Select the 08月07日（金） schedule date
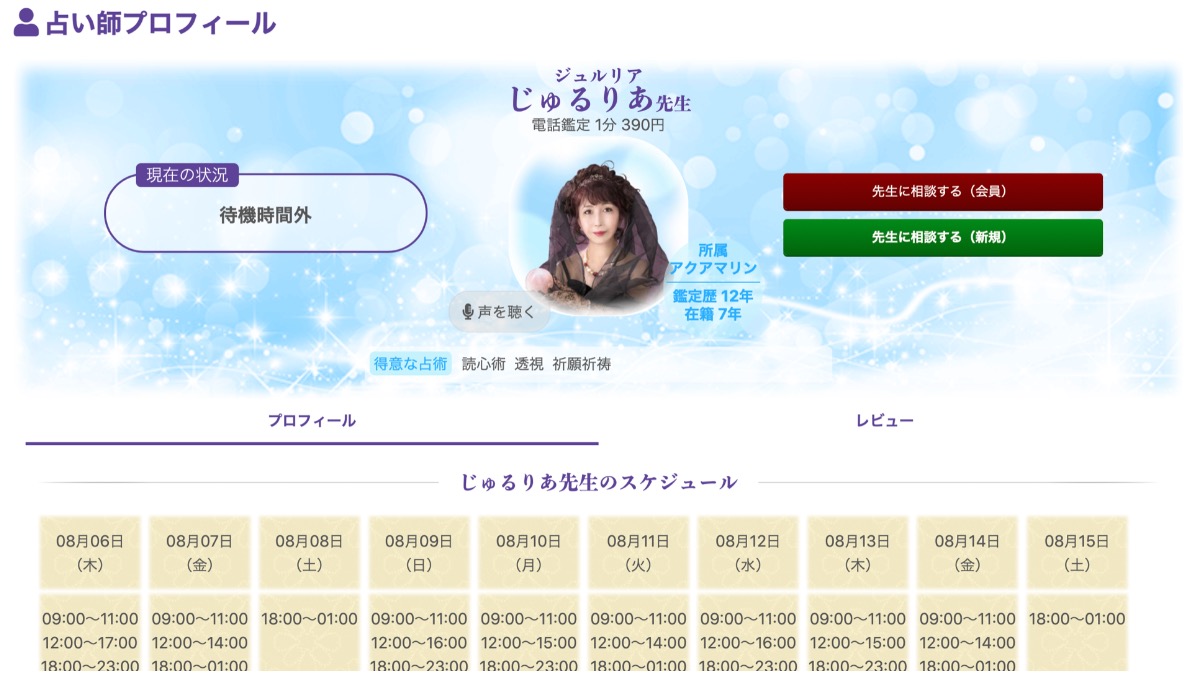The width and height of the screenshot is (1200, 675). 199,552
